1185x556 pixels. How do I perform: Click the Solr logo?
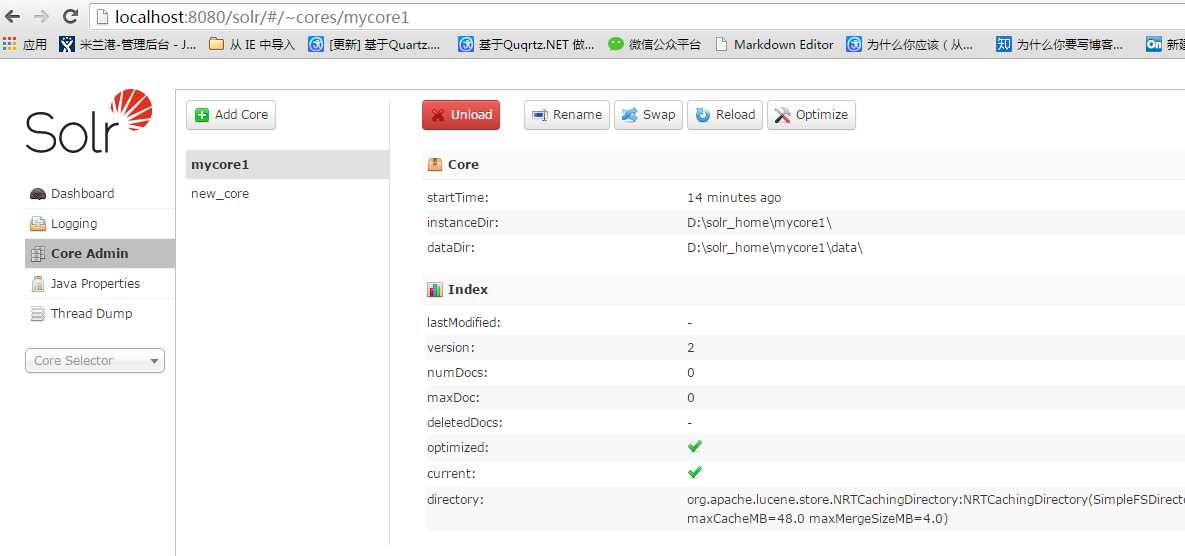click(89, 122)
